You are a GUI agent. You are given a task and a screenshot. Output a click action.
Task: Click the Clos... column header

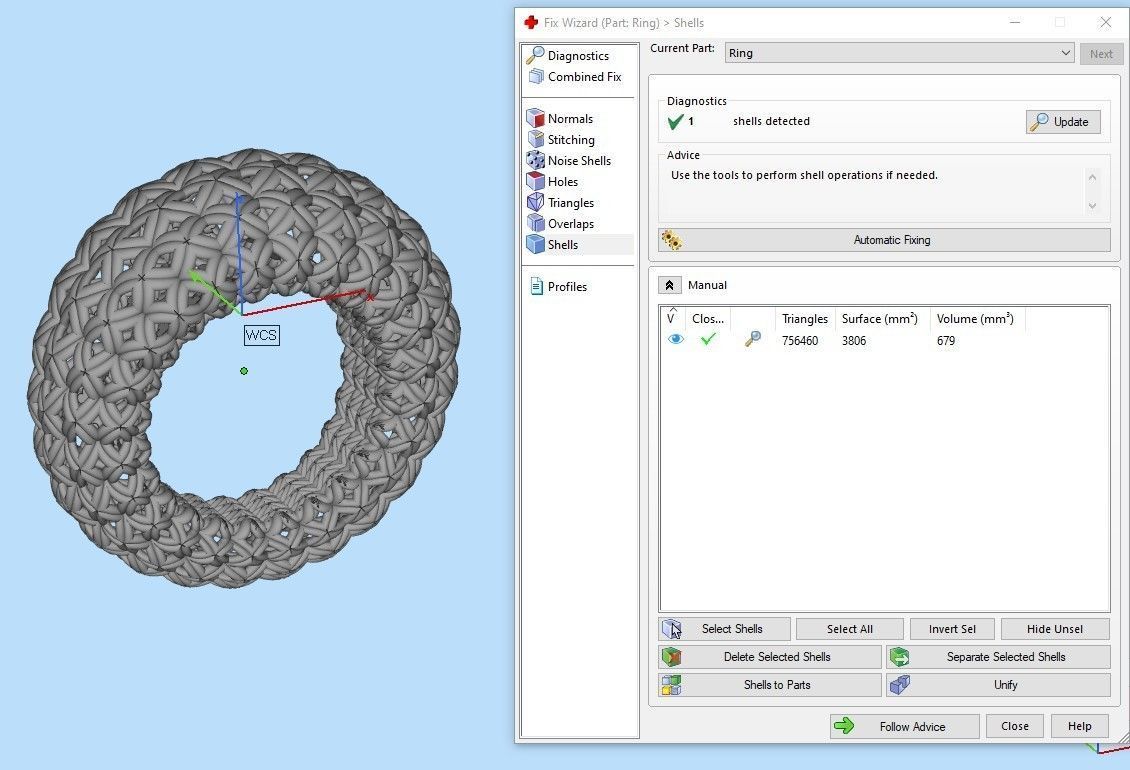708,319
